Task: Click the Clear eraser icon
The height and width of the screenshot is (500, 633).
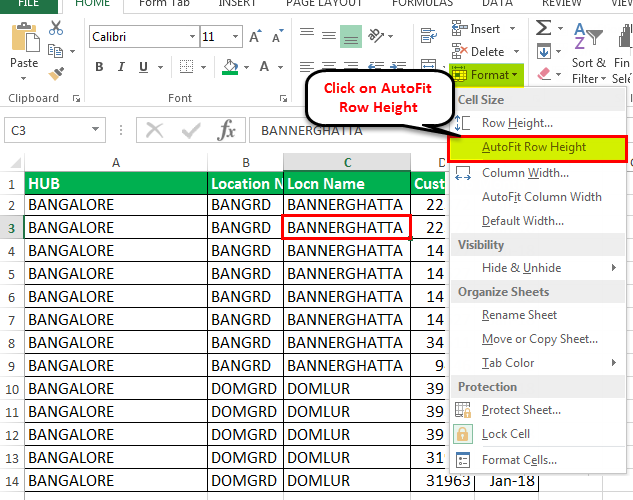Action: (544, 74)
